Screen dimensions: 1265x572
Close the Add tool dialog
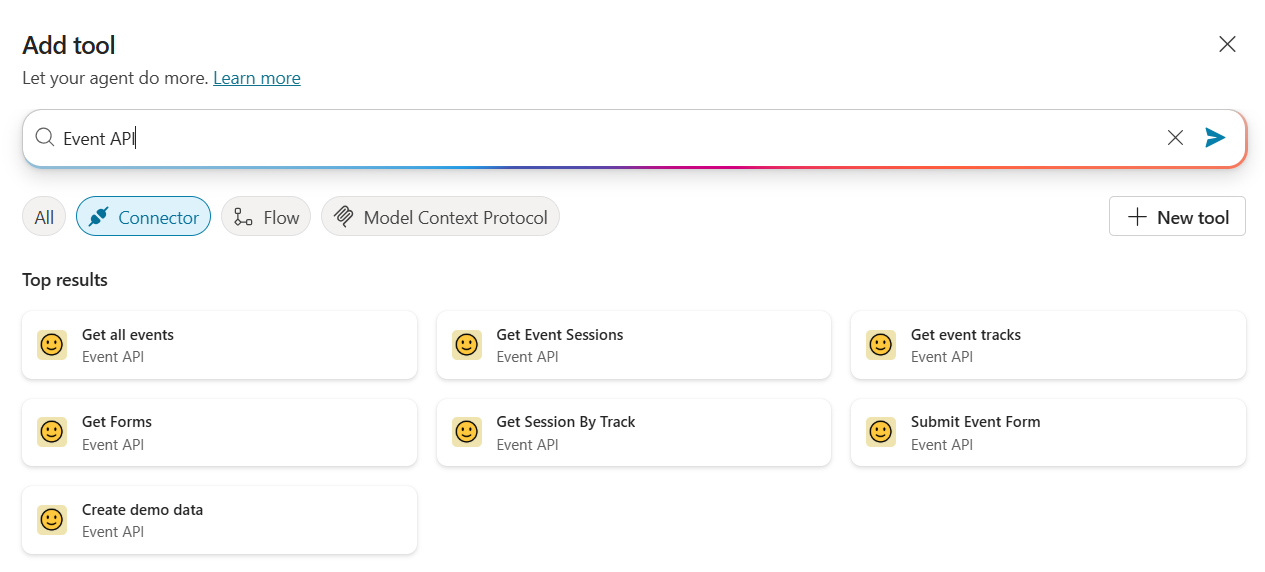pyautogui.click(x=1227, y=44)
